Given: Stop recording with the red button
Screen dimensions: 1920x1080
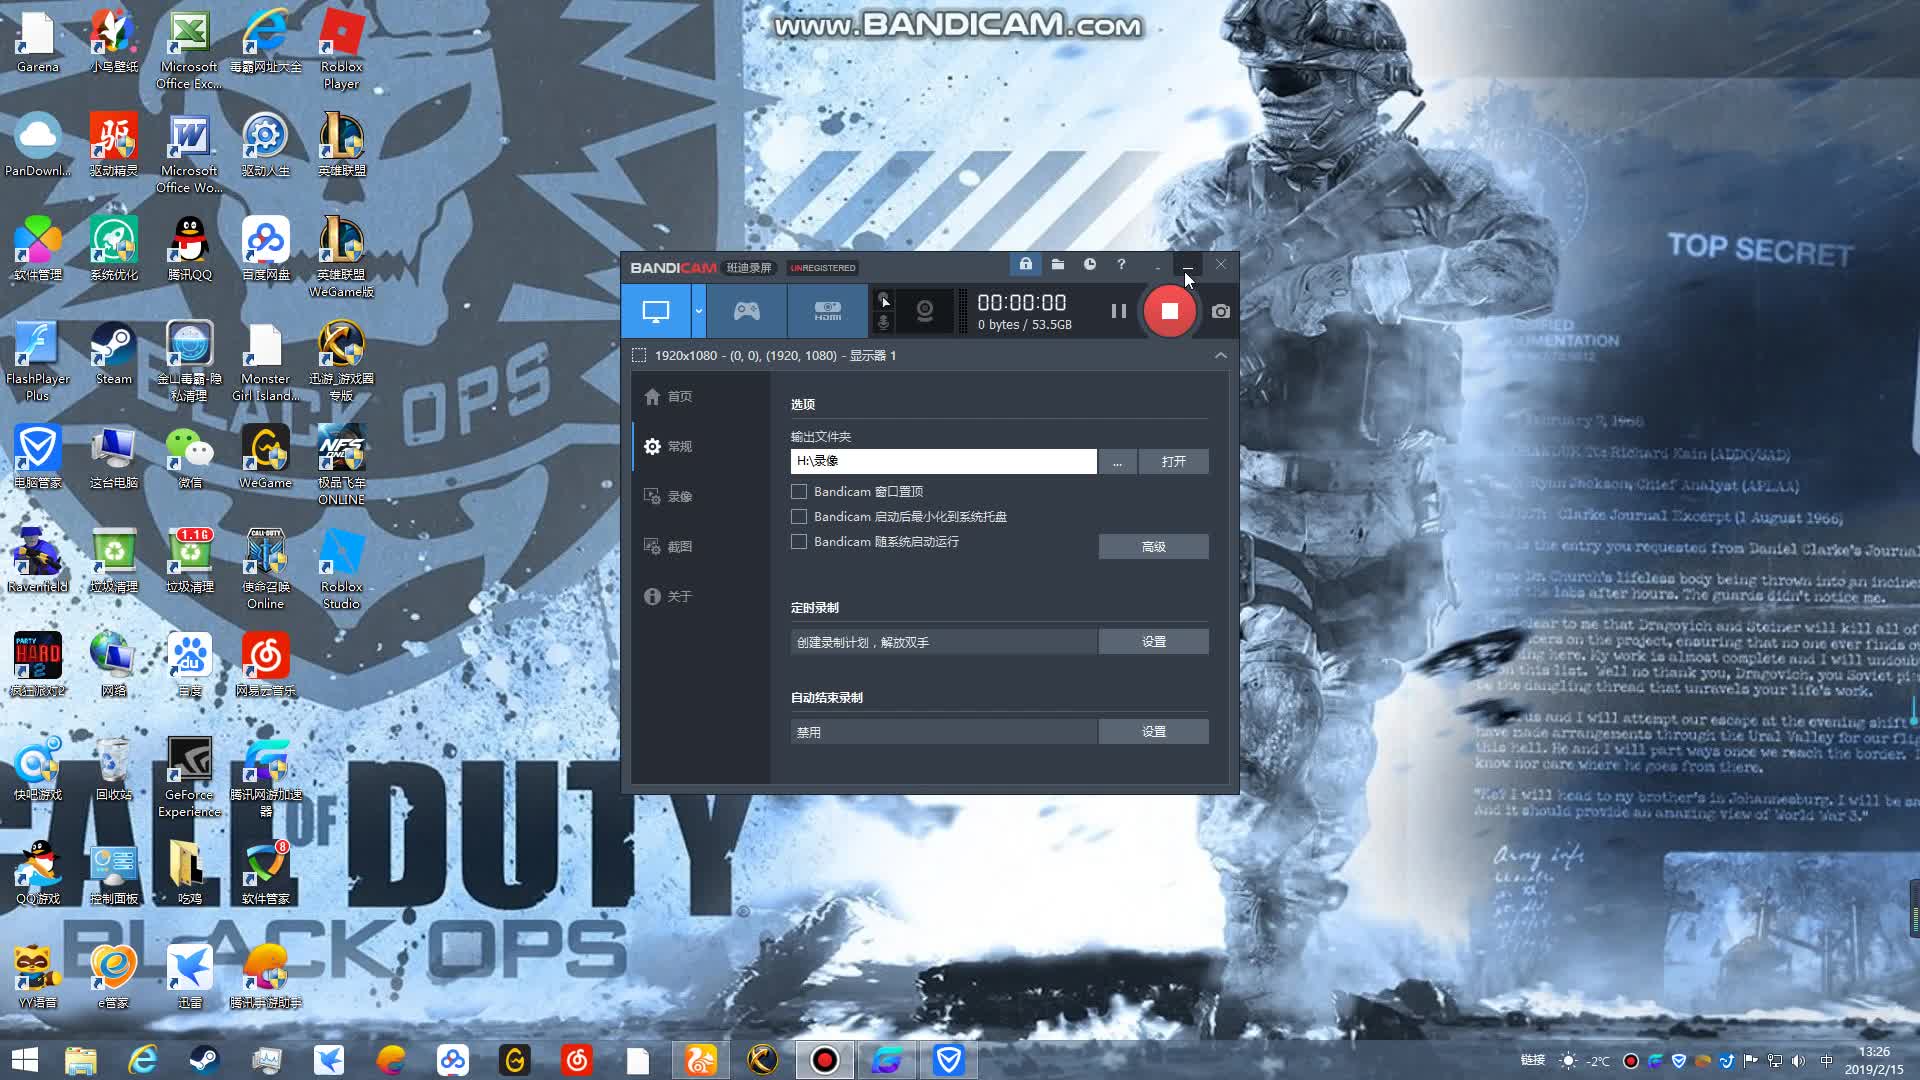Looking at the screenshot, I should (1169, 311).
